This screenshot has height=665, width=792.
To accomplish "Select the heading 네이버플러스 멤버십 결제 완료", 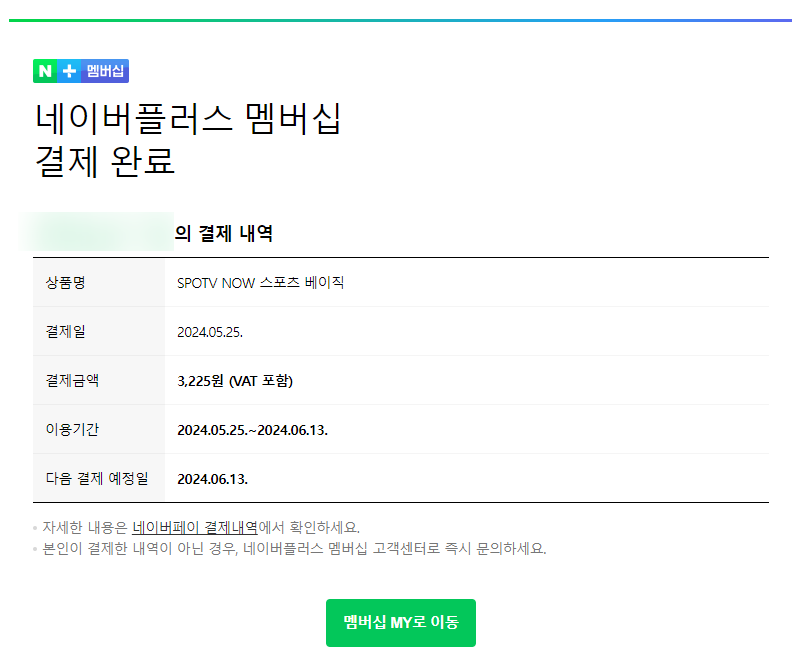I will (188, 140).
